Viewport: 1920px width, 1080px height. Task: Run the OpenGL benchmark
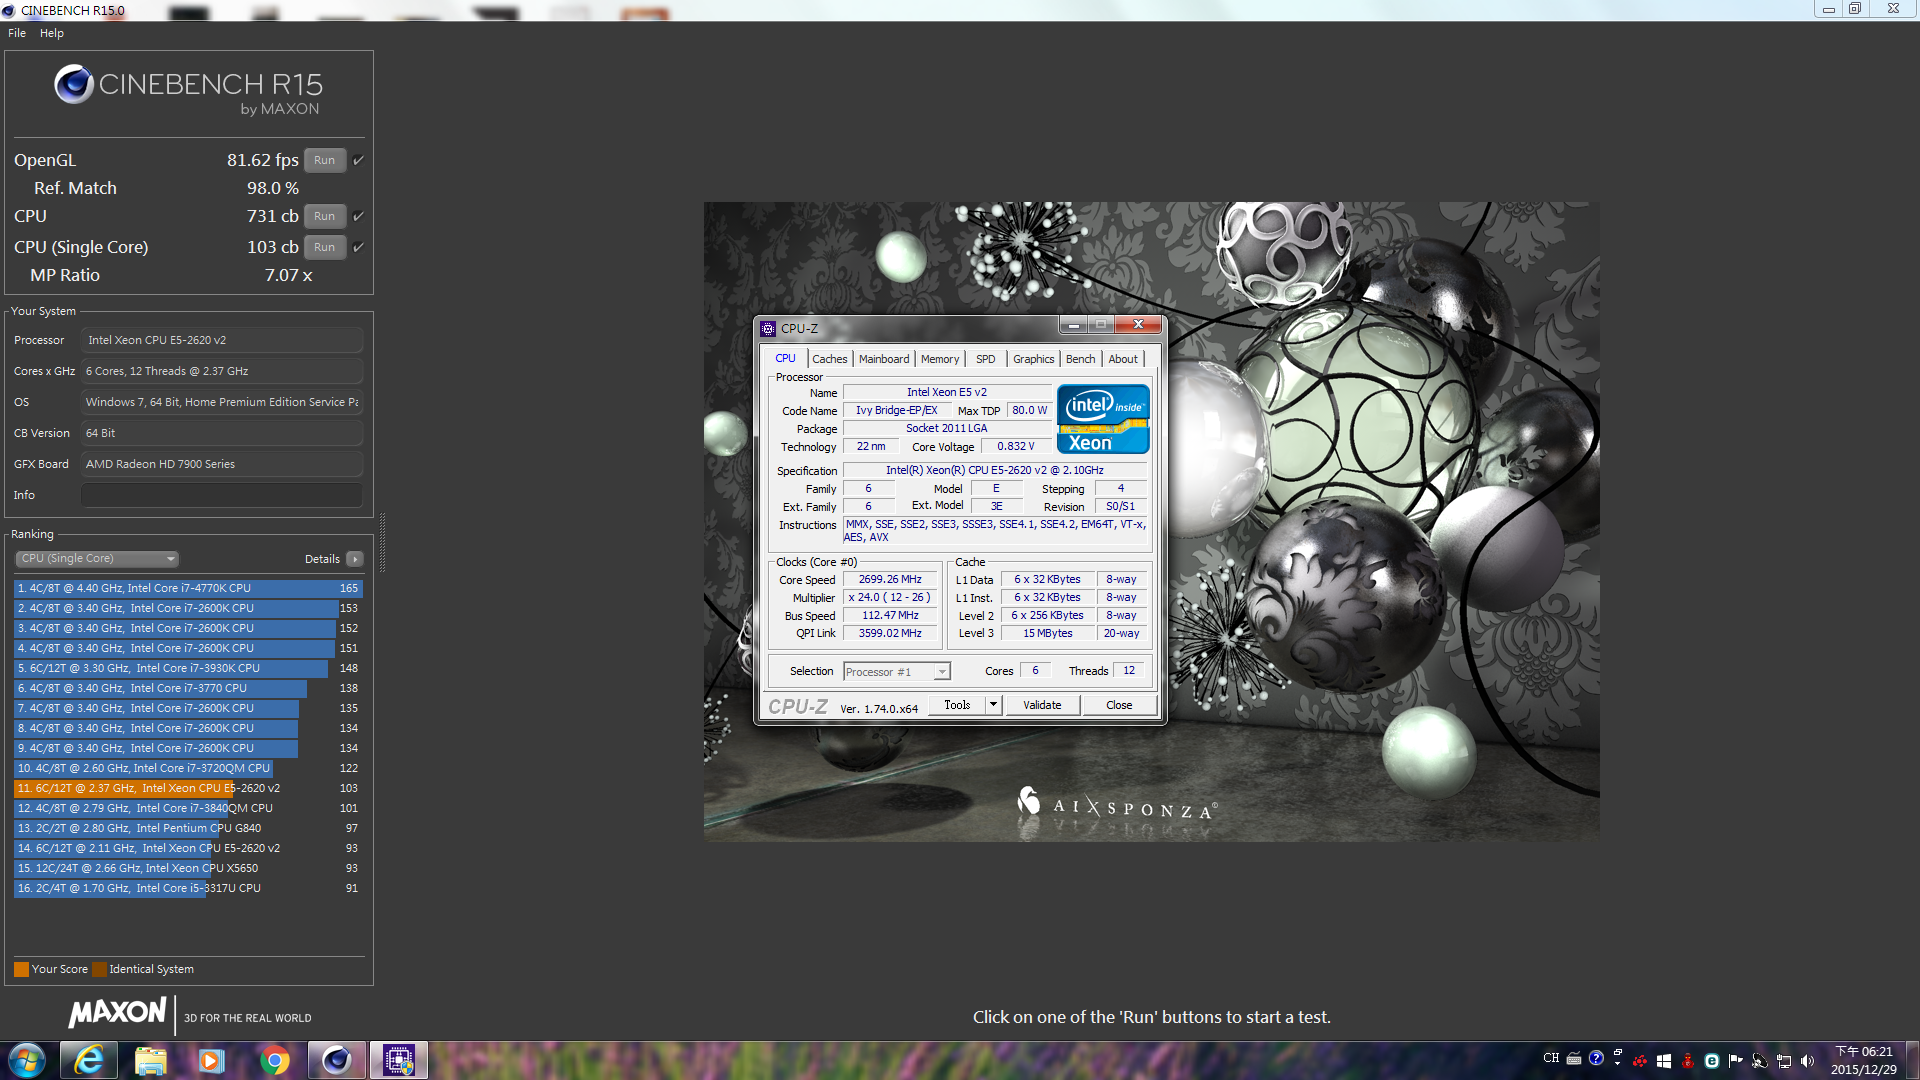point(325,160)
